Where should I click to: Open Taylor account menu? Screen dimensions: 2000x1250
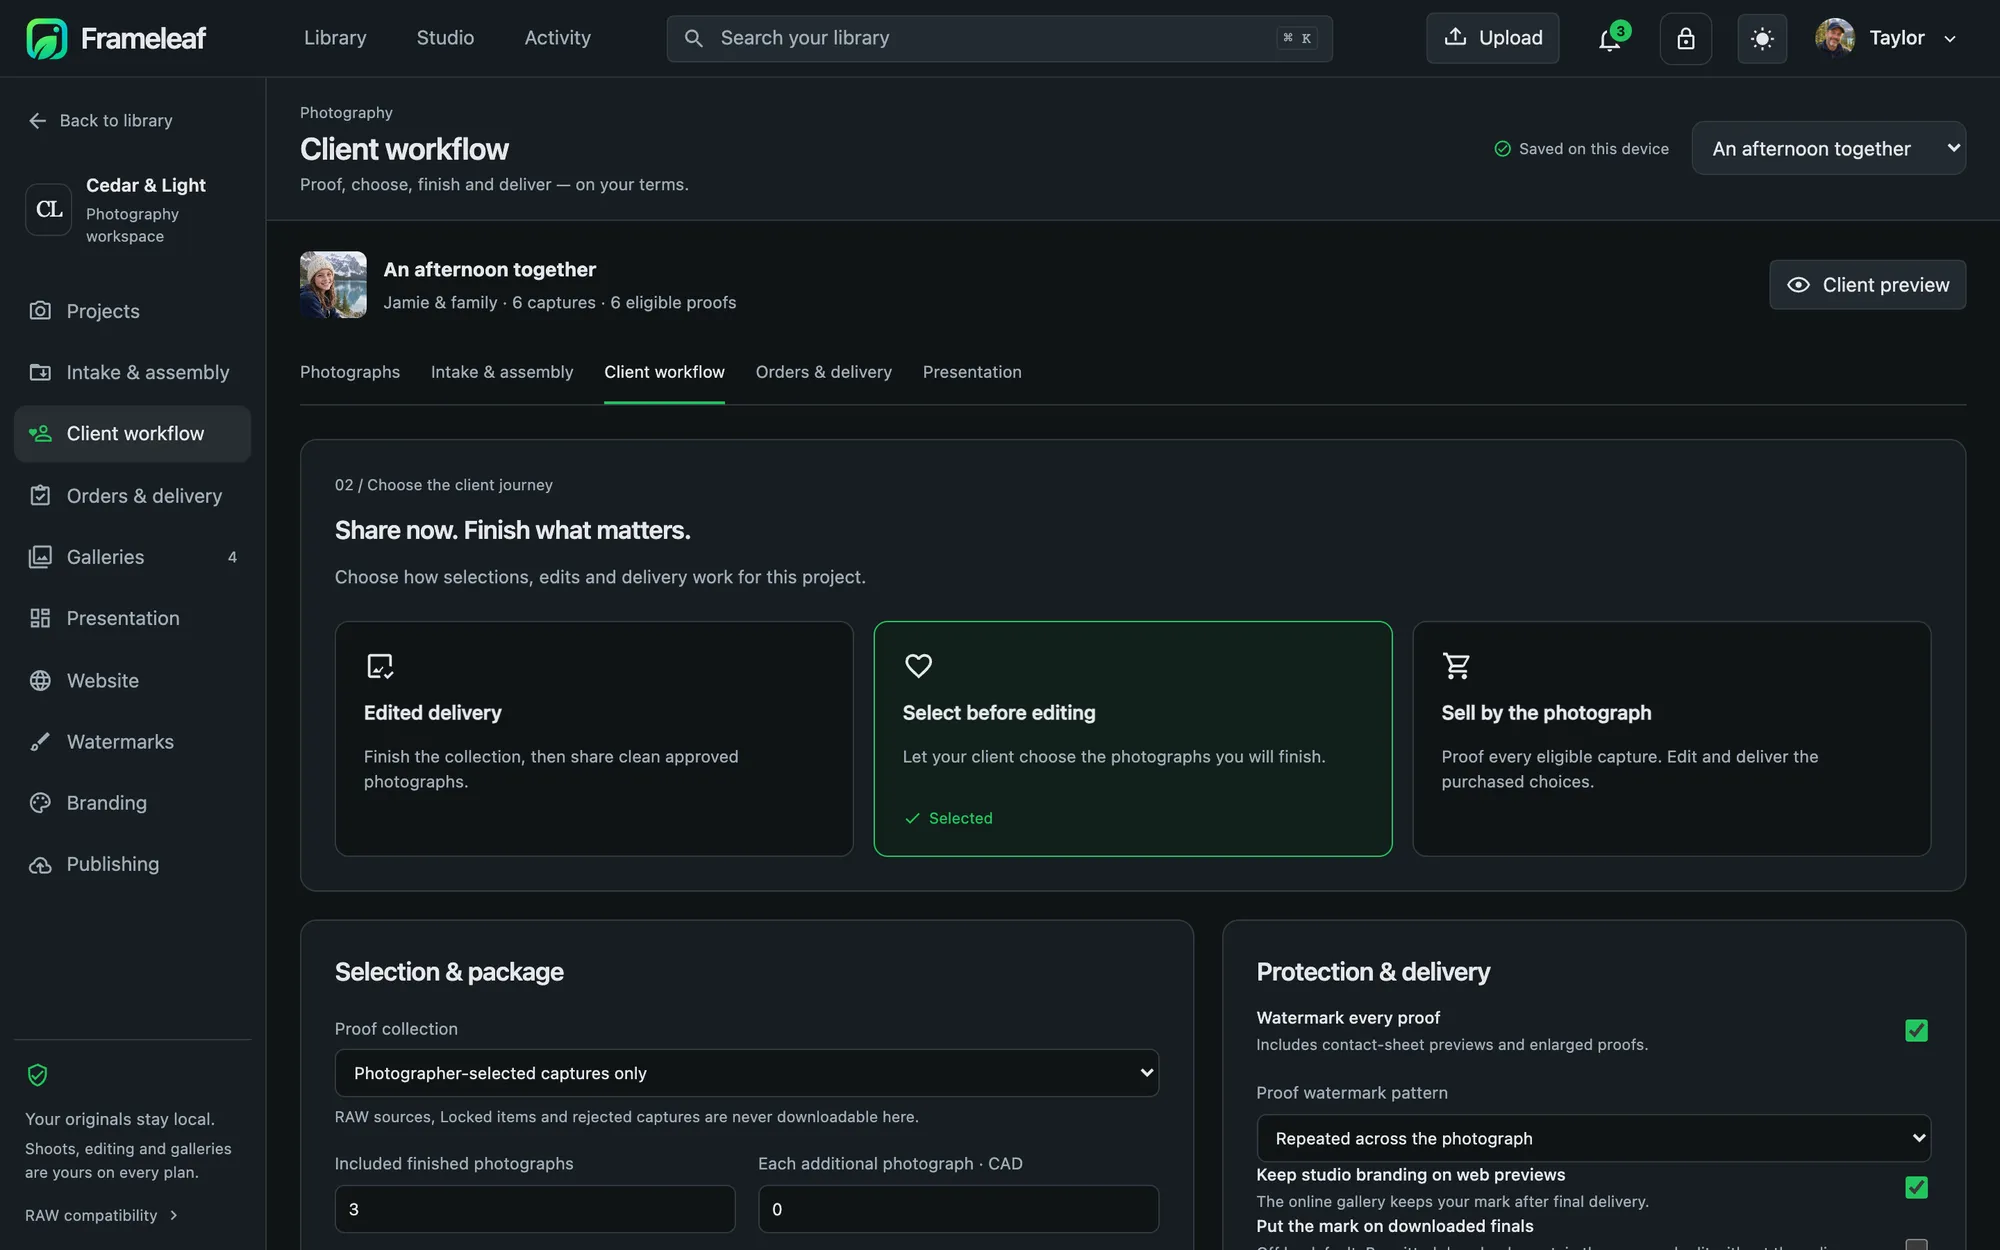(1886, 38)
